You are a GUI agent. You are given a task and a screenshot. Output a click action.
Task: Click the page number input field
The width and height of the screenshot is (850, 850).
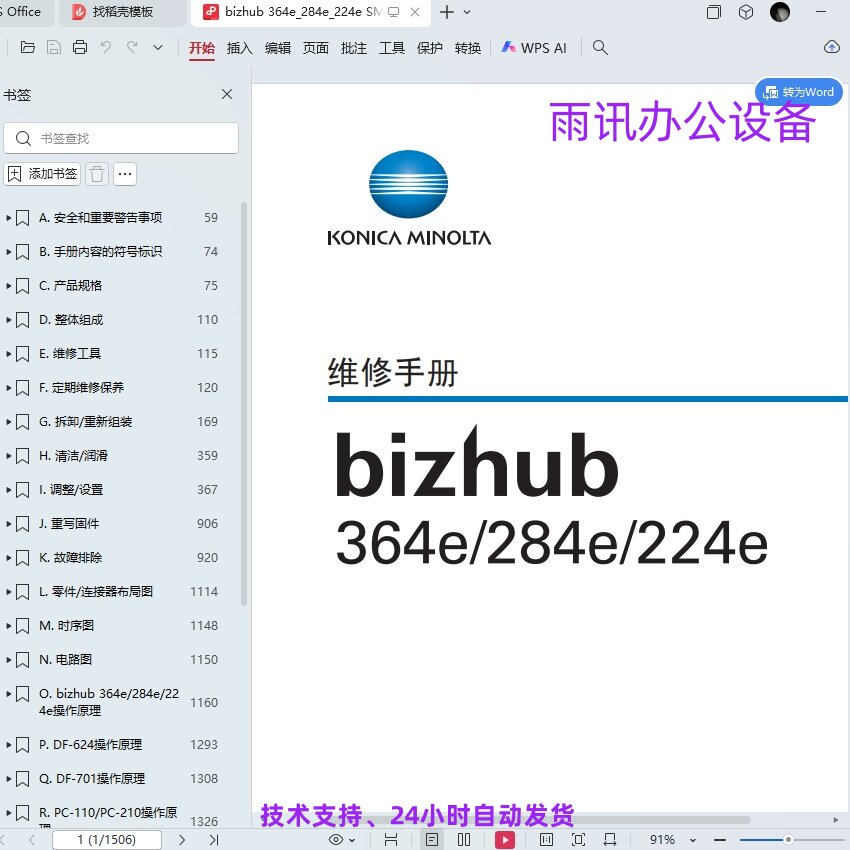(x=107, y=840)
